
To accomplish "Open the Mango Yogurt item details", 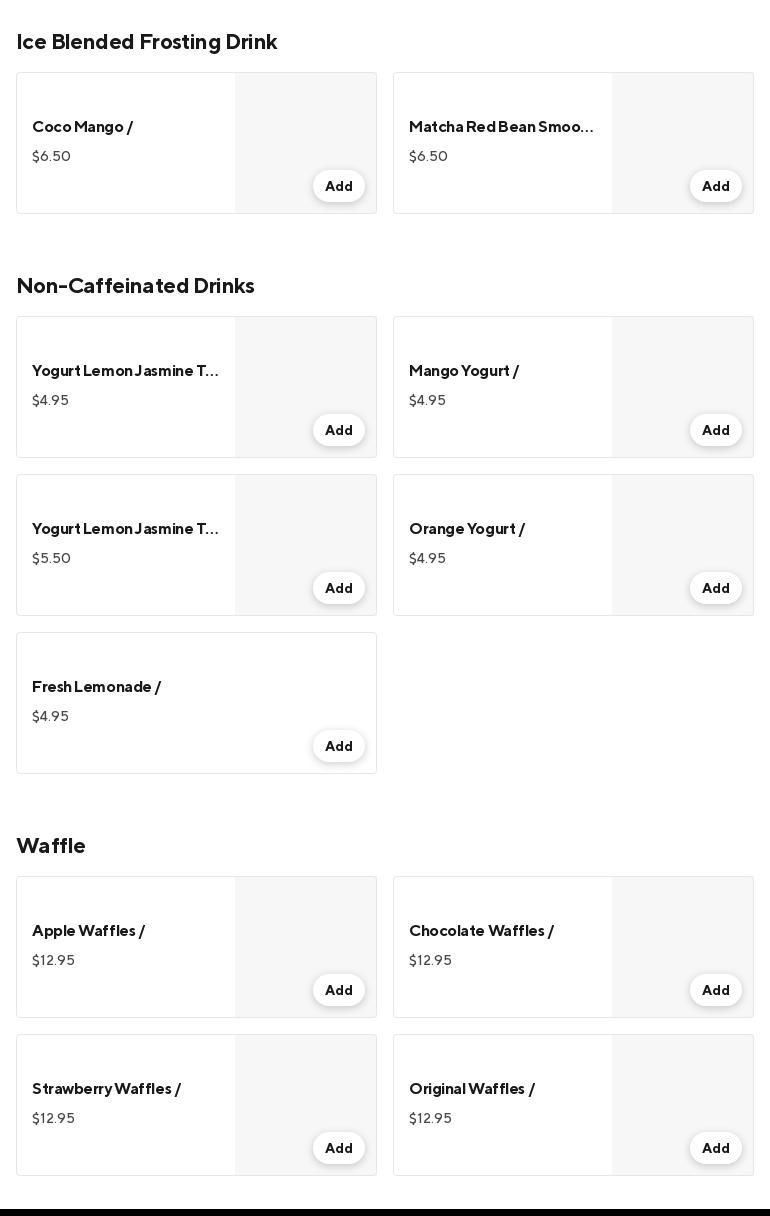I will 463,371.
